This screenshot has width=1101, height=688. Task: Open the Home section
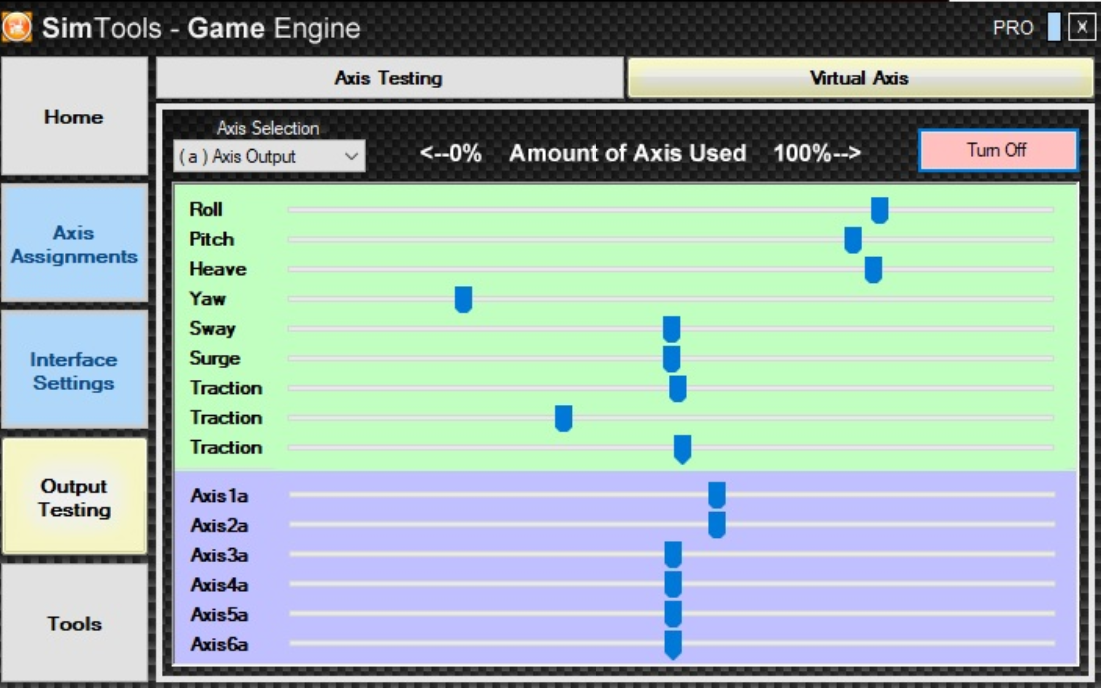(74, 117)
